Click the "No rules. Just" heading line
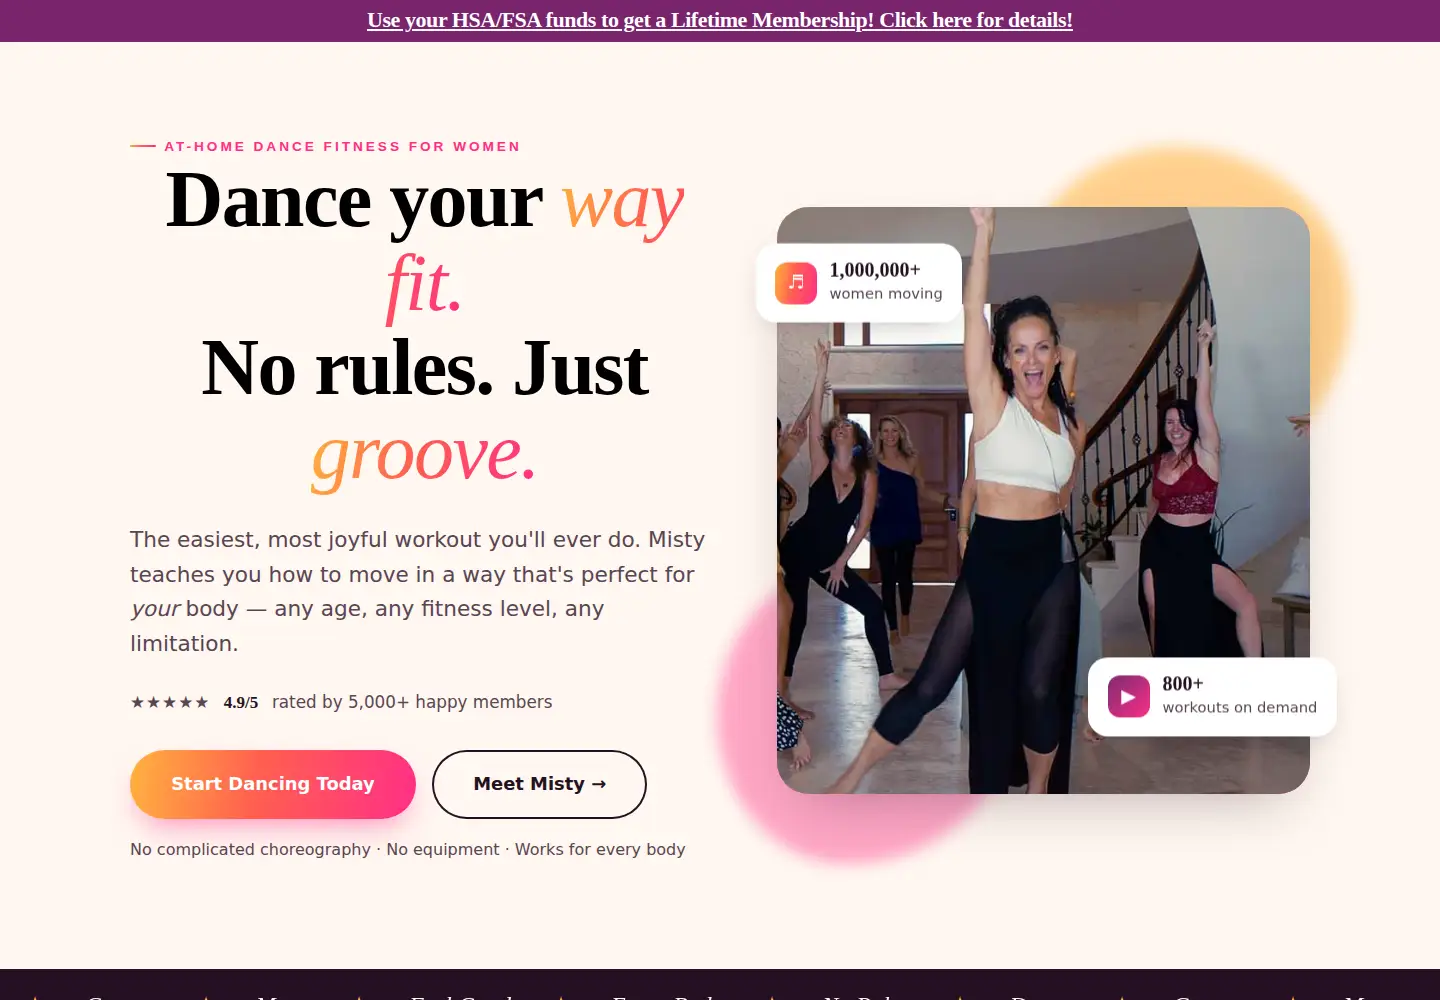Viewport: 1440px width, 1000px height. pos(426,369)
